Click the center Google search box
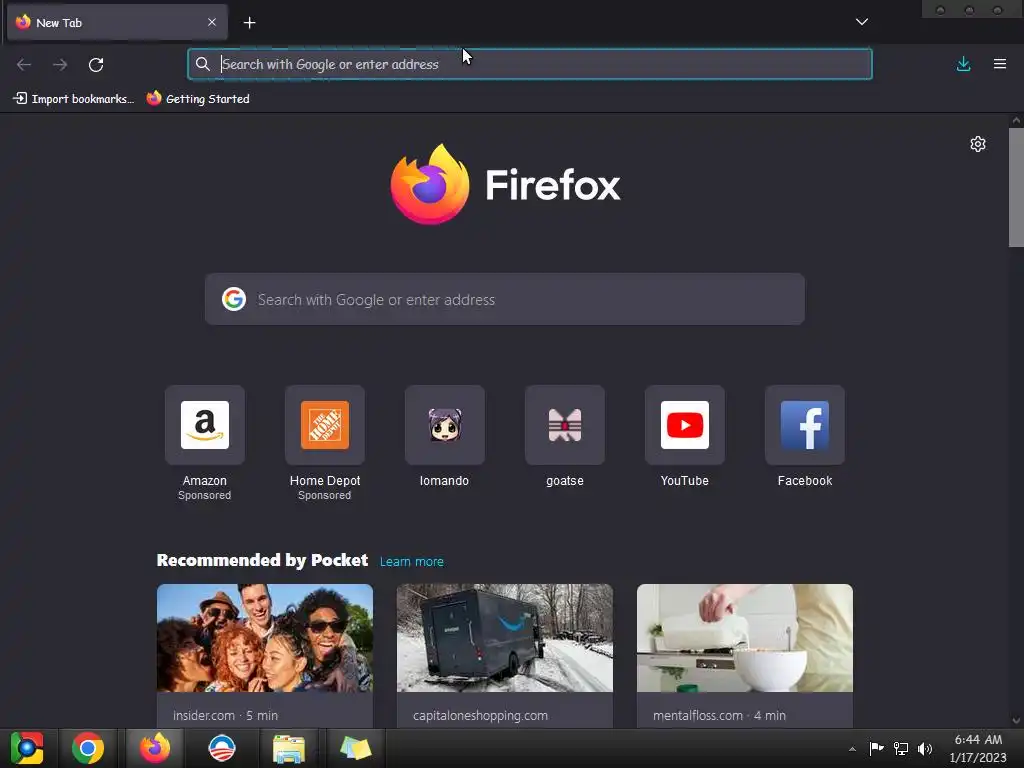1024x768 pixels. point(505,299)
